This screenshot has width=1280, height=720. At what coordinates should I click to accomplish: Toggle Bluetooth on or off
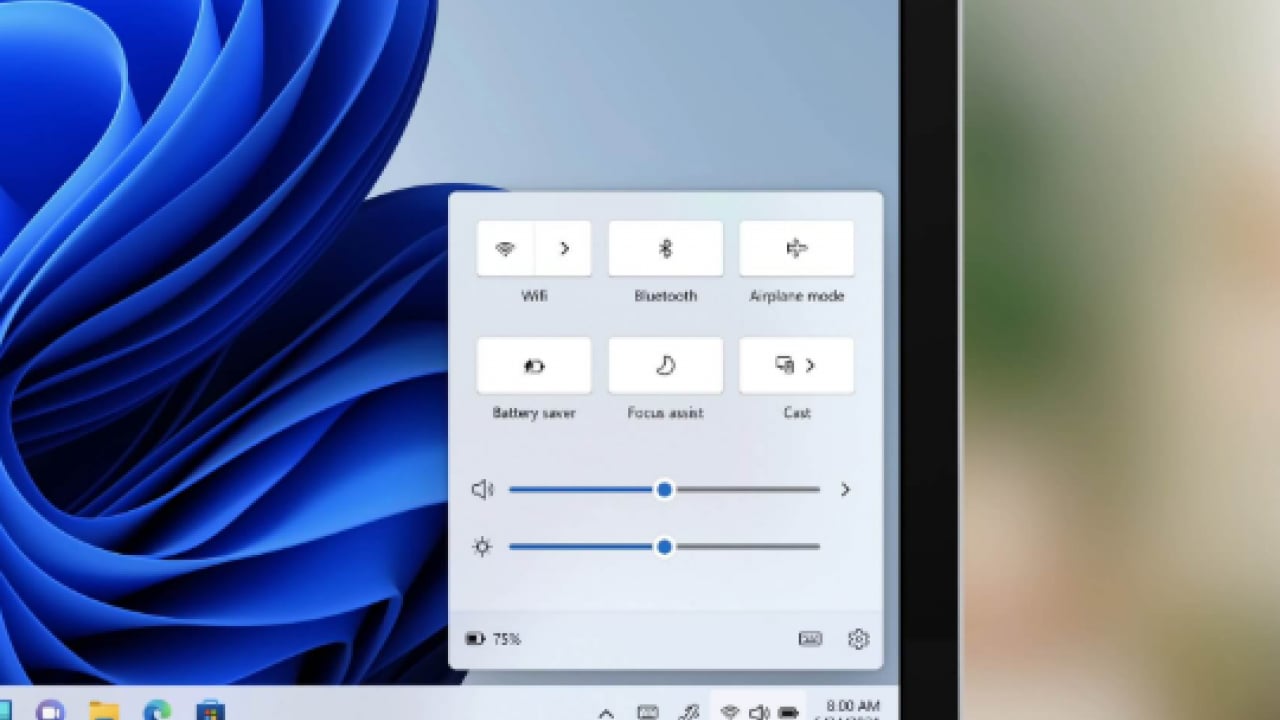(x=665, y=248)
